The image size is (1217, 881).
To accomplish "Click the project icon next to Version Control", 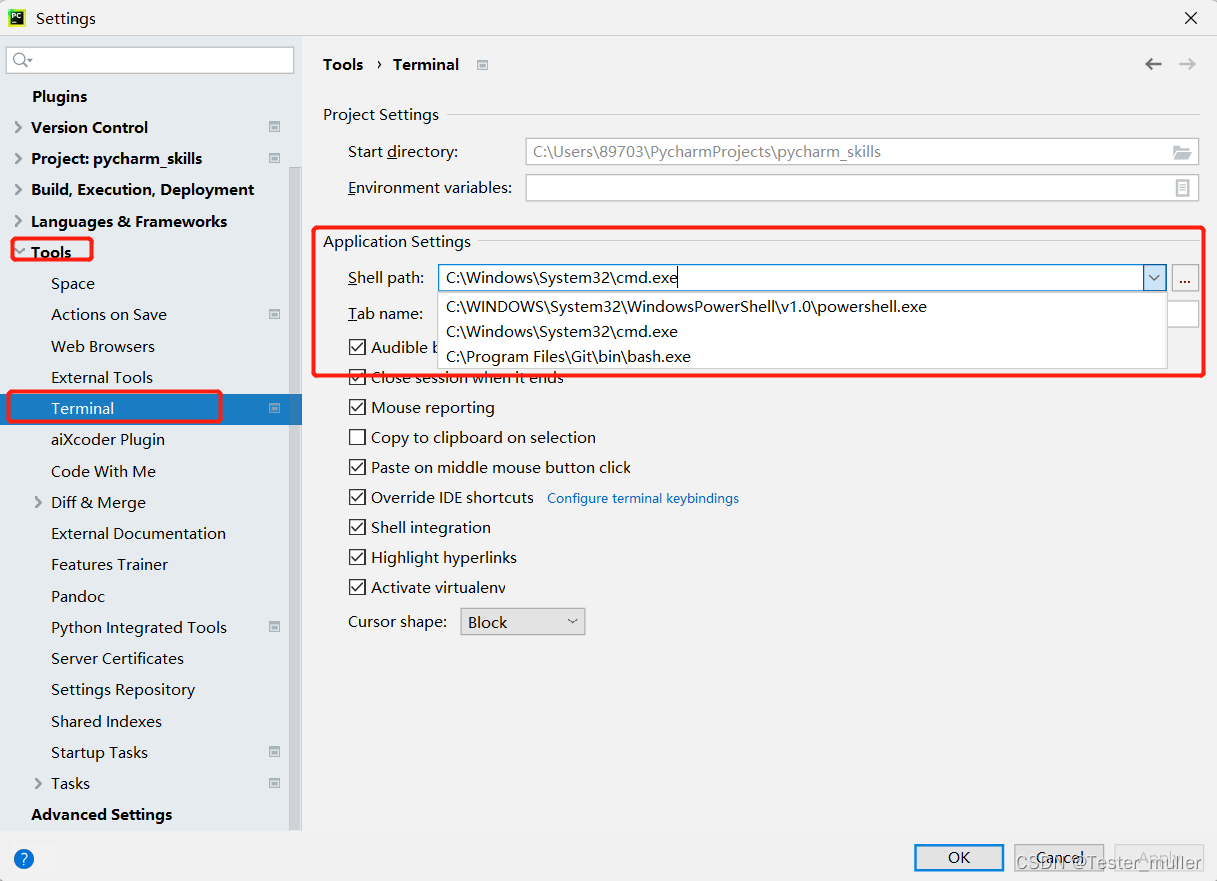I will pyautogui.click(x=274, y=127).
